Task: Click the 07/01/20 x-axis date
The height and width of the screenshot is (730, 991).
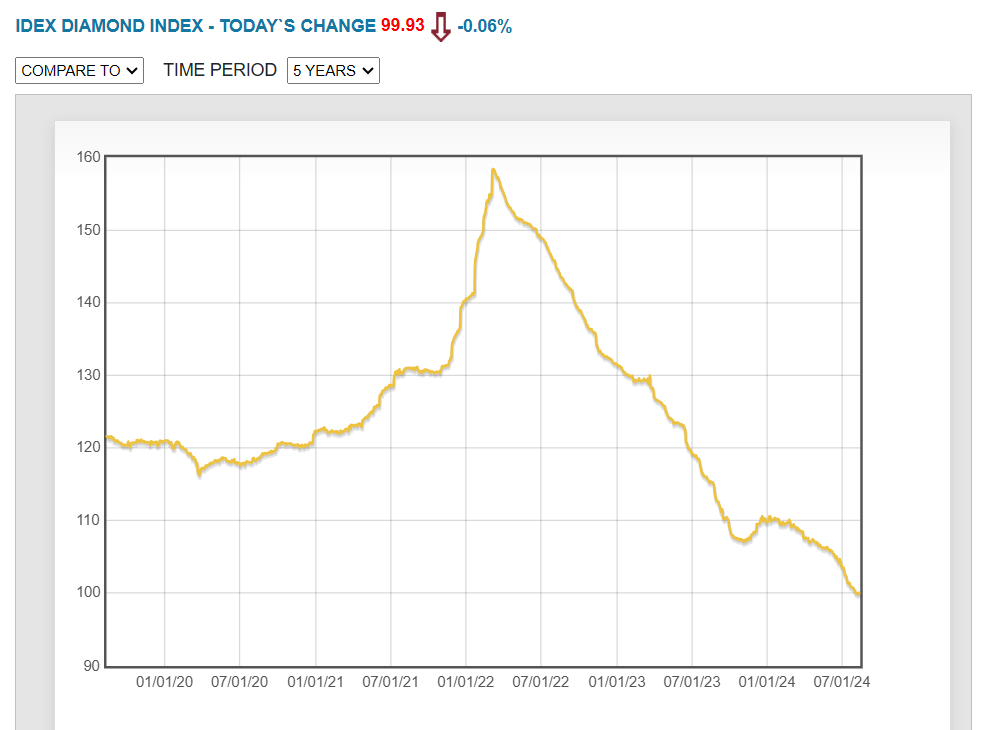Action: (240, 682)
